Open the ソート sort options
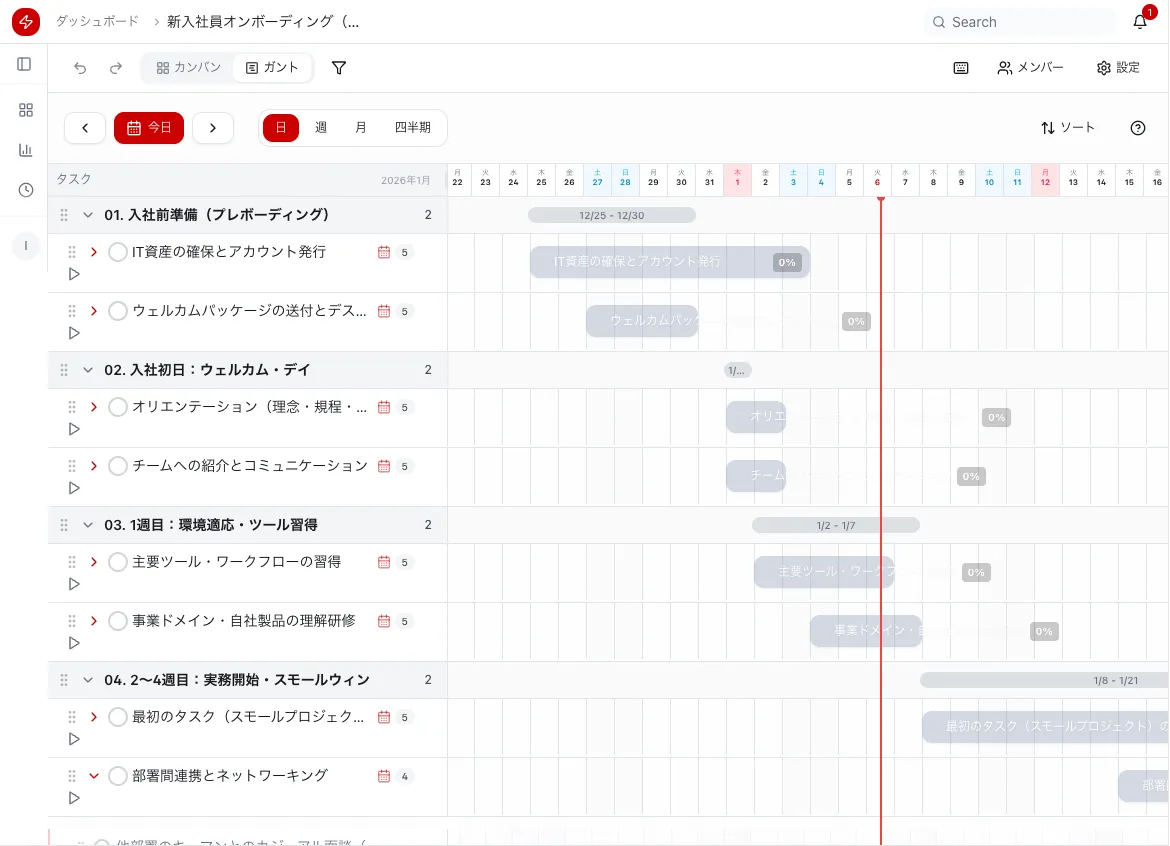Viewport: 1170px width, 846px height. click(x=1068, y=128)
